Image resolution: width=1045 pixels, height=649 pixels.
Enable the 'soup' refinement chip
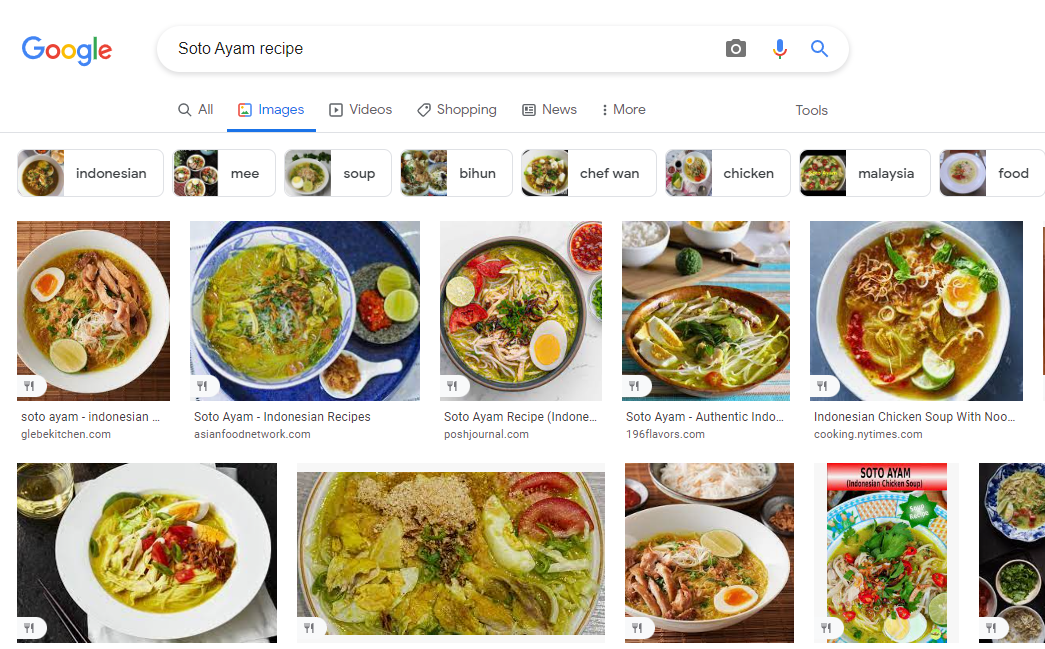[x=359, y=172]
